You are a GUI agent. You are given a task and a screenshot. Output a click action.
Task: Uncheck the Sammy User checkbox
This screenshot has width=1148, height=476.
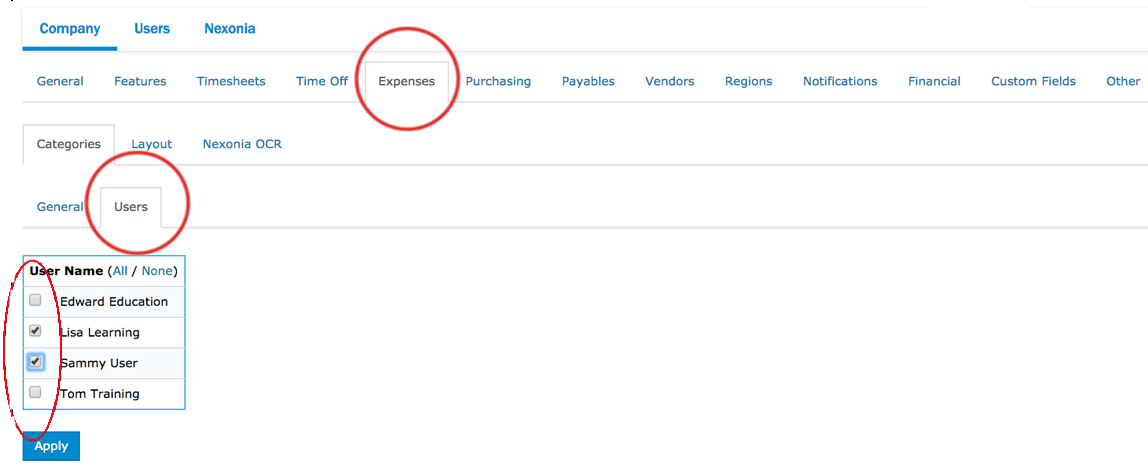coord(36,362)
